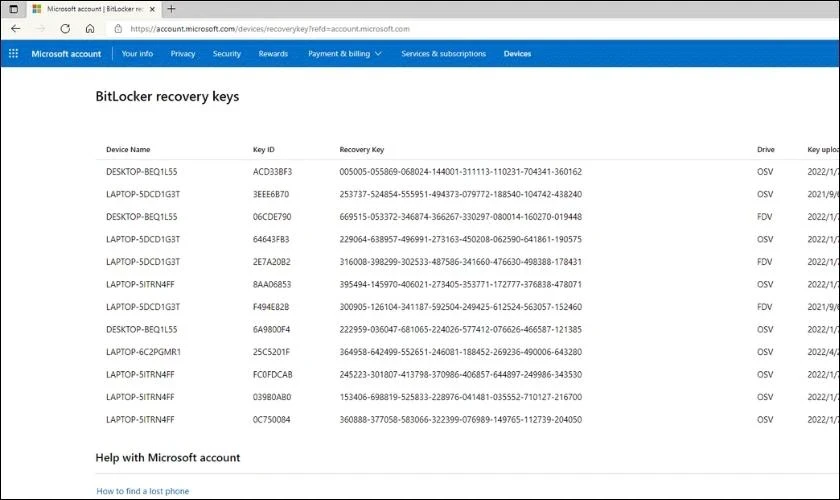Click the Key ID column header
This screenshot has width=840, height=500.
(x=264, y=150)
